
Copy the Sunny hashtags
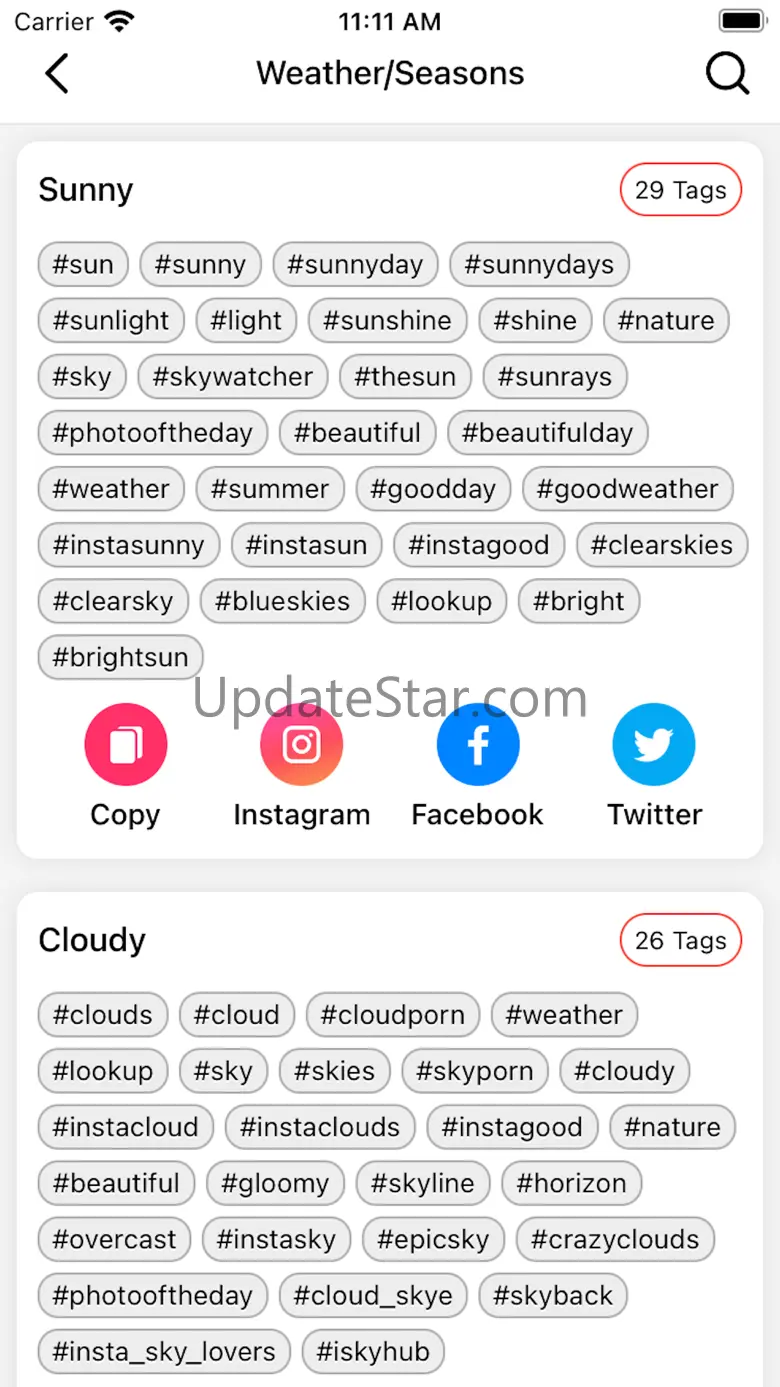[x=125, y=745]
